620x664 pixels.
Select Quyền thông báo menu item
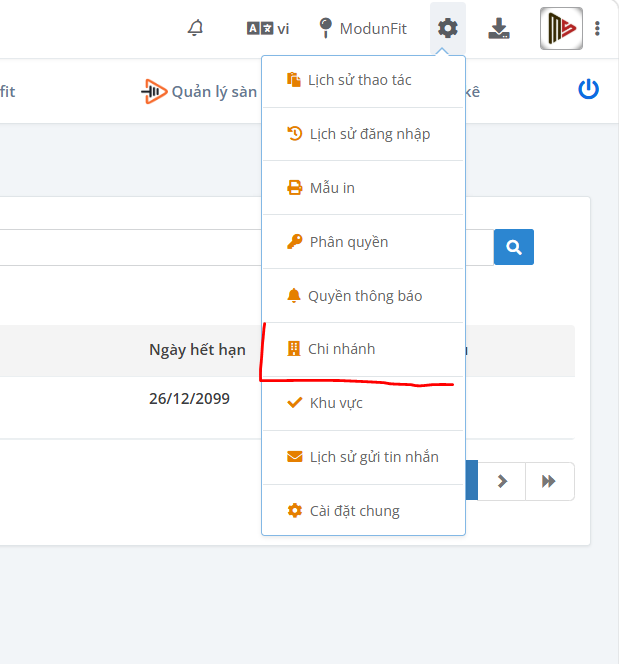363,296
